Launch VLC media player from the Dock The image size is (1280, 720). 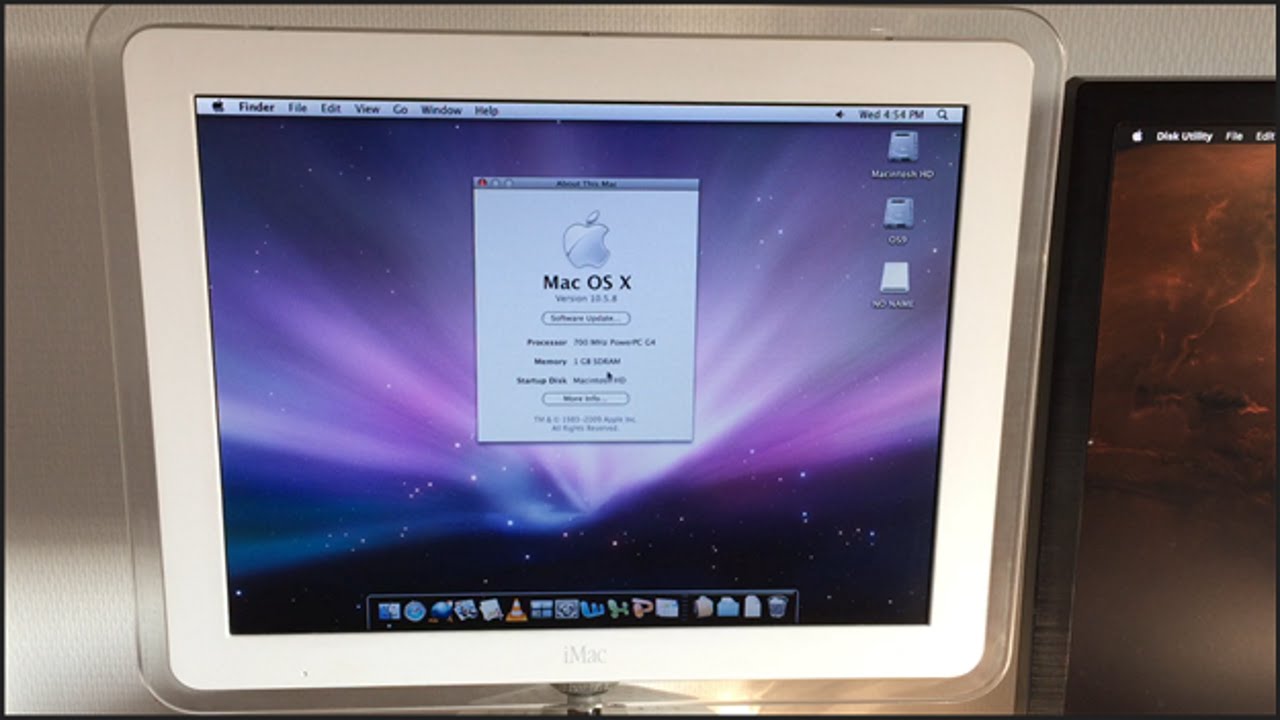514,608
